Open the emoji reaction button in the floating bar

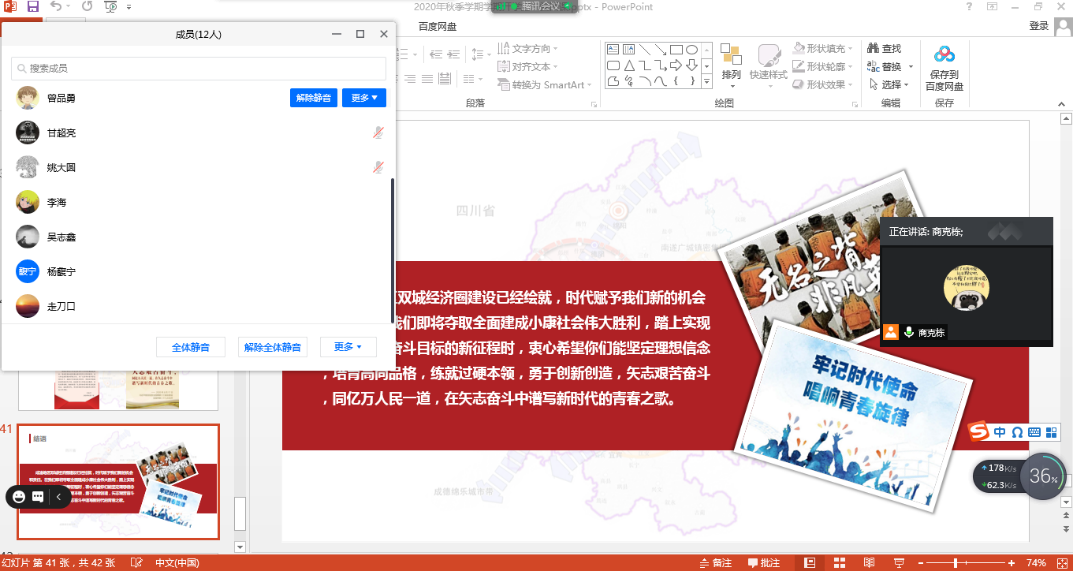pos(18,497)
